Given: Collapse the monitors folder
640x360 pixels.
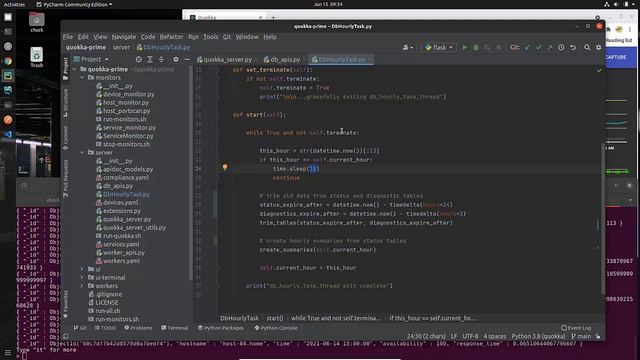Looking at the screenshot, I should click(x=82, y=78).
